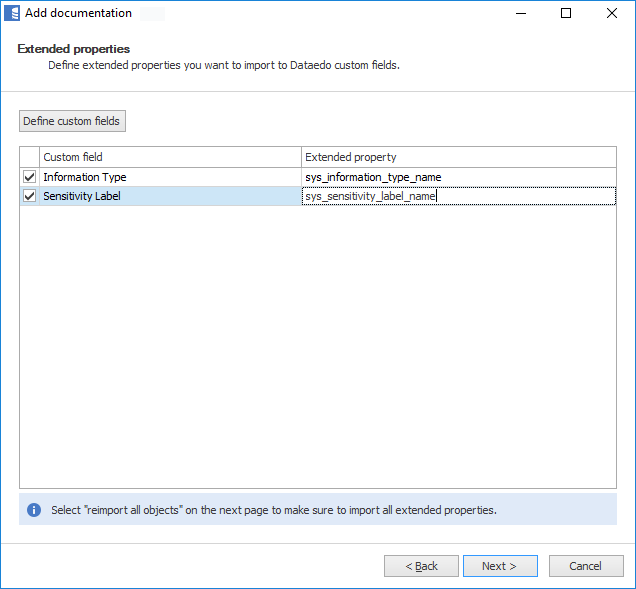The width and height of the screenshot is (636, 589).
Task: Go back with the Back button
Action: pyautogui.click(x=421, y=566)
